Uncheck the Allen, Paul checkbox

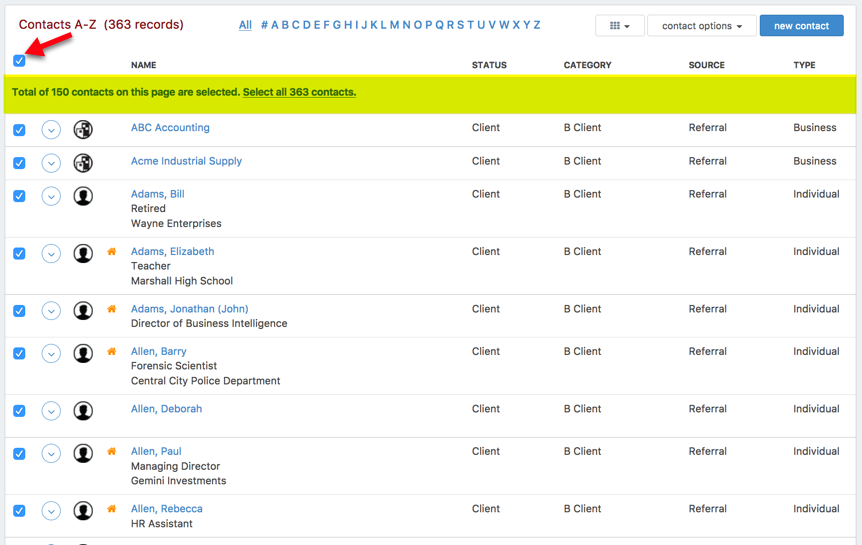tap(19, 453)
